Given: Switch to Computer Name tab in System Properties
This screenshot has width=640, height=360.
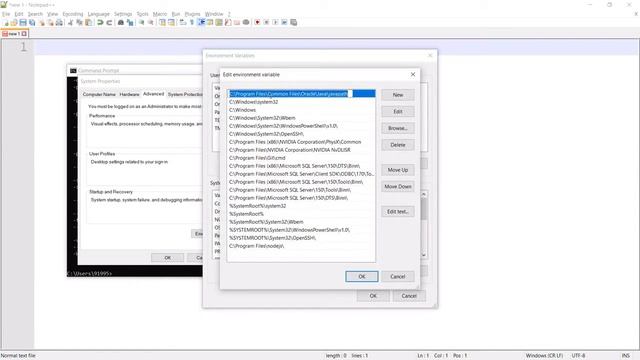Looking at the screenshot, I should click(99, 94).
